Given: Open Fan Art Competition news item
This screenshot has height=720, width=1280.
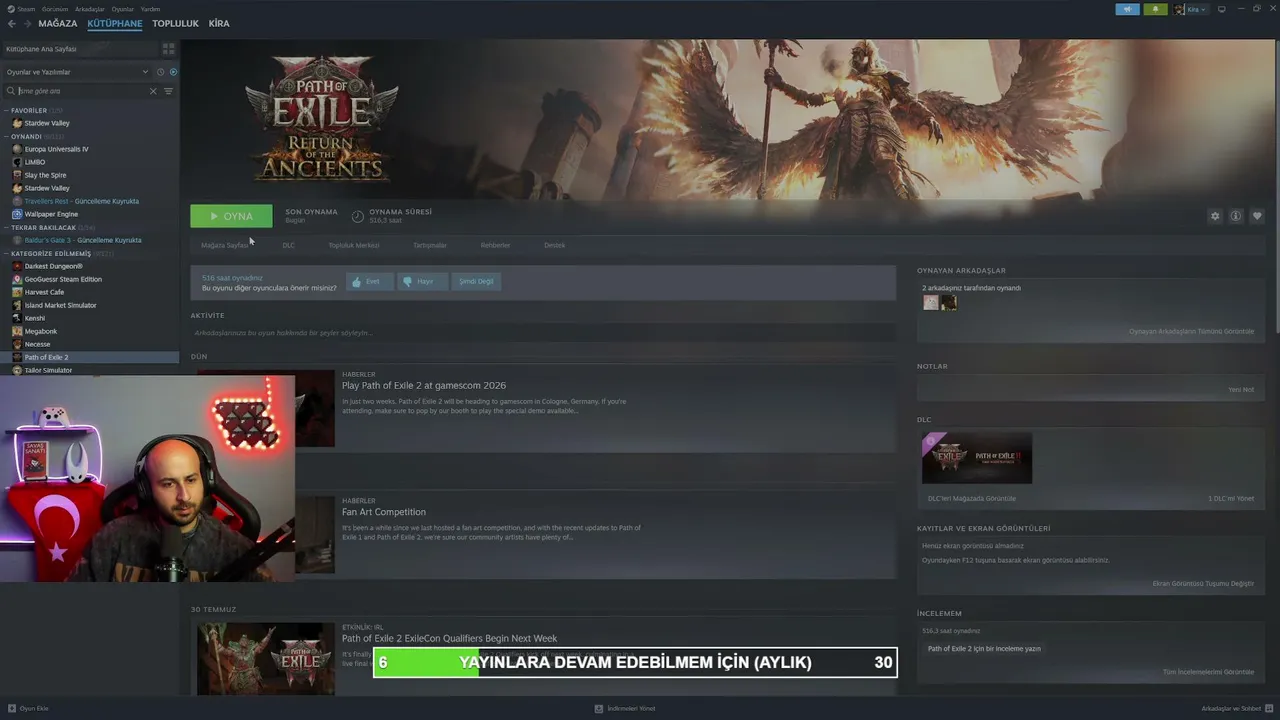Looking at the screenshot, I should [384, 512].
